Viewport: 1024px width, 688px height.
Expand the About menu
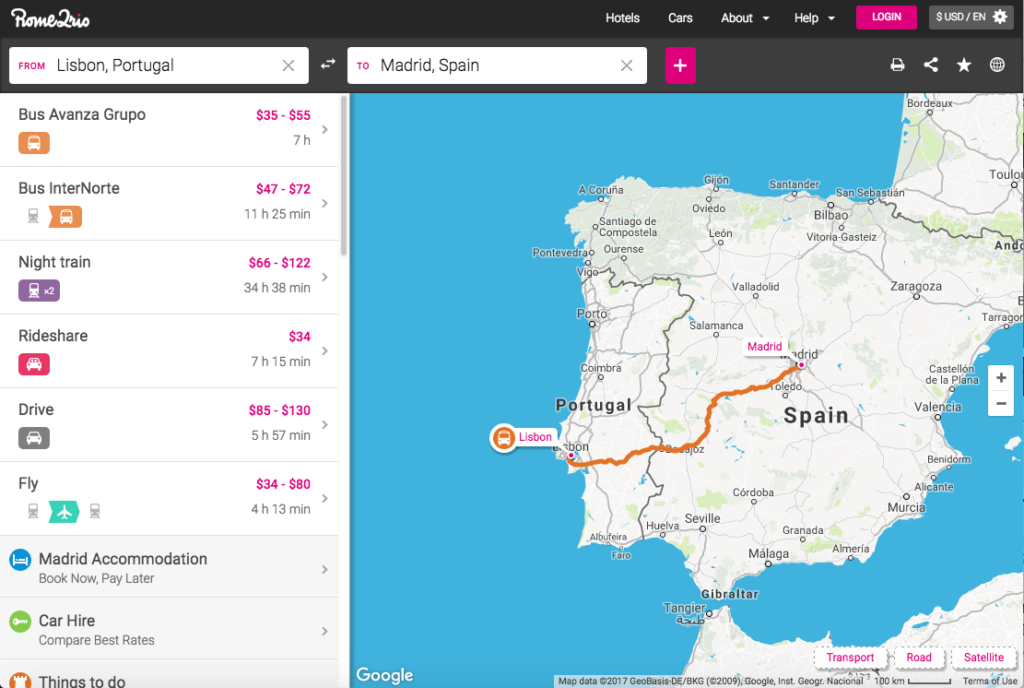pyautogui.click(x=744, y=18)
